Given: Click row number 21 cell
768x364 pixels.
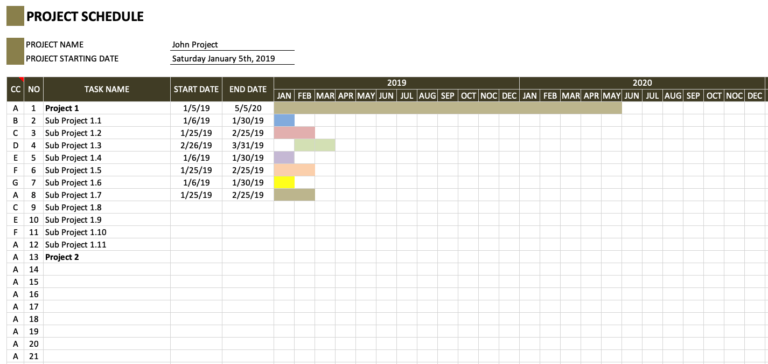Looking at the screenshot, I should pos(34,356).
